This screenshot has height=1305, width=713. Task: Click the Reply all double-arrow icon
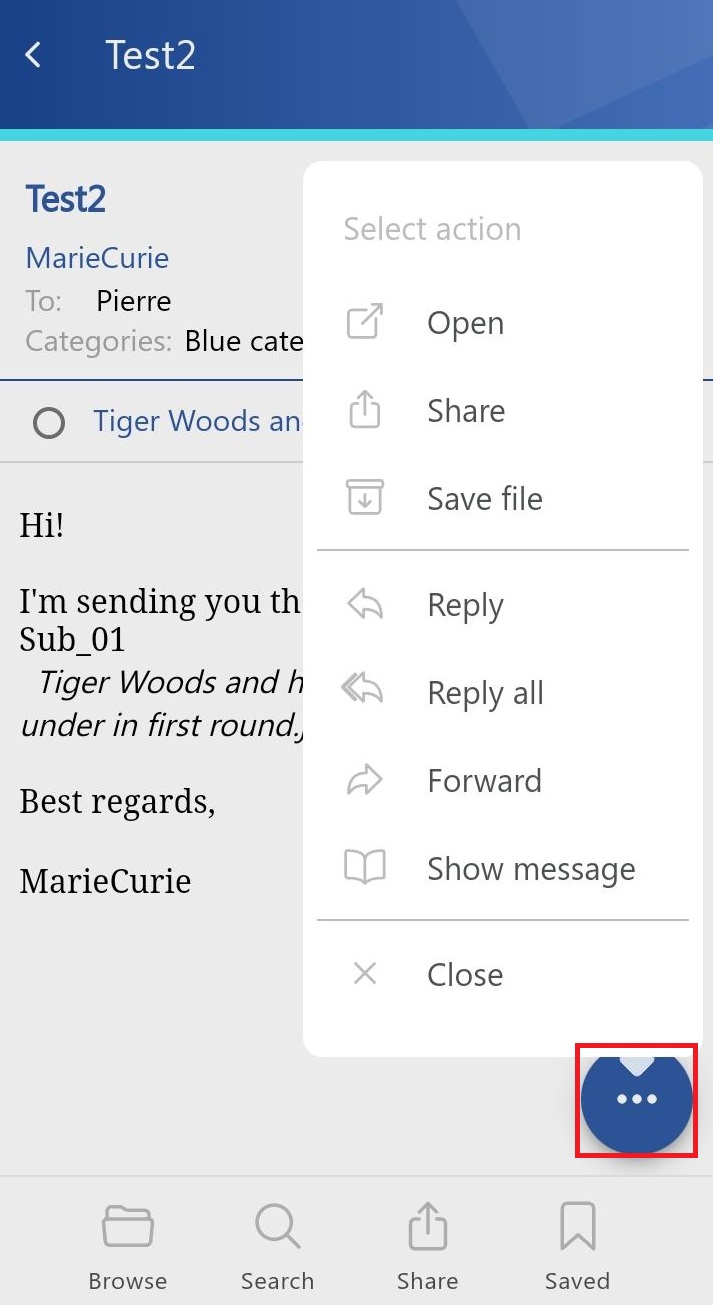point(363,692)
